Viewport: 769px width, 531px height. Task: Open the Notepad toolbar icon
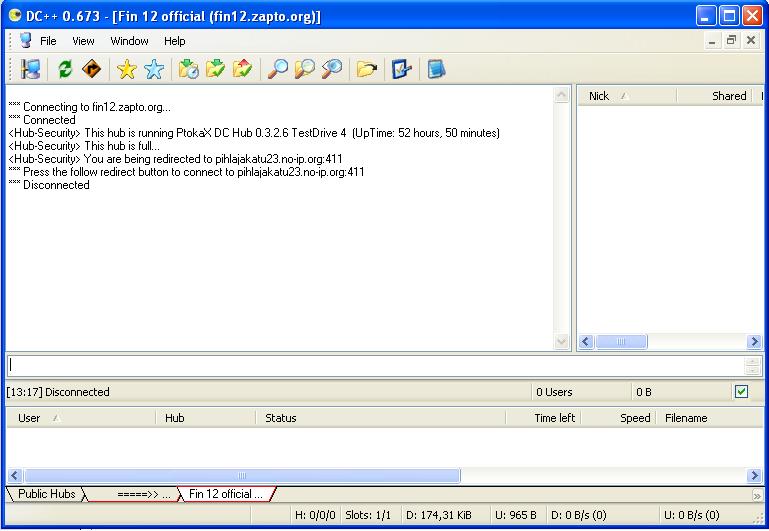[x=436, y=69]
